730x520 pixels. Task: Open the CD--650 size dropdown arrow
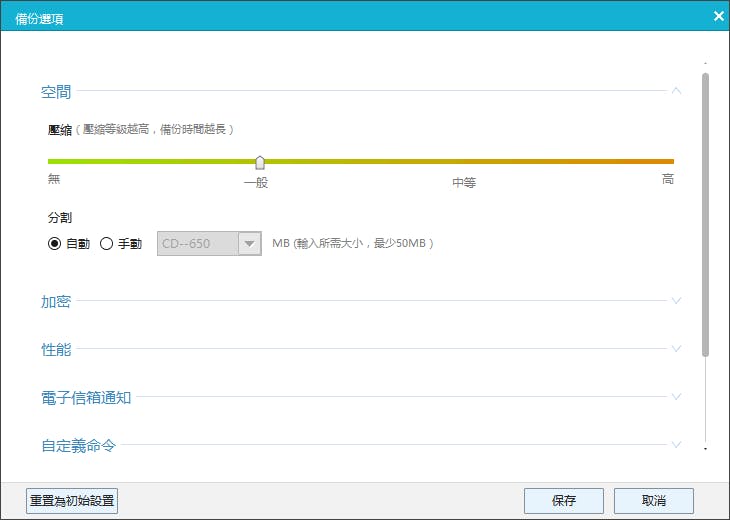point(250,243)
